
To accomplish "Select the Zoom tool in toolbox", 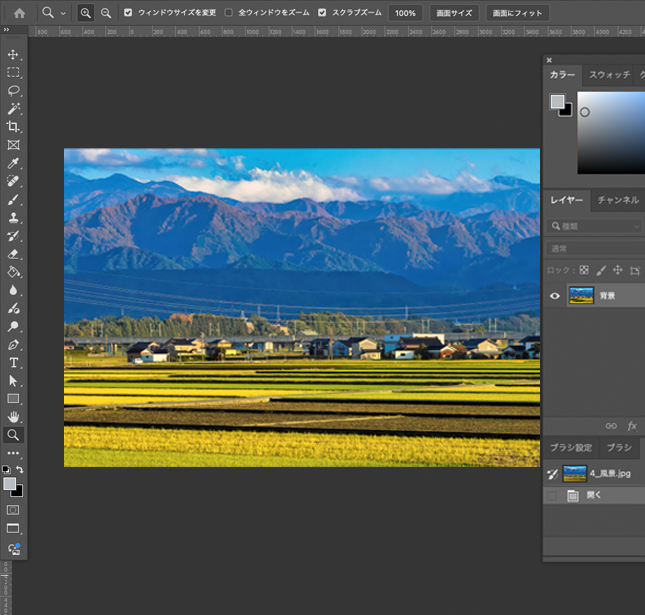I will pos(13,435).
